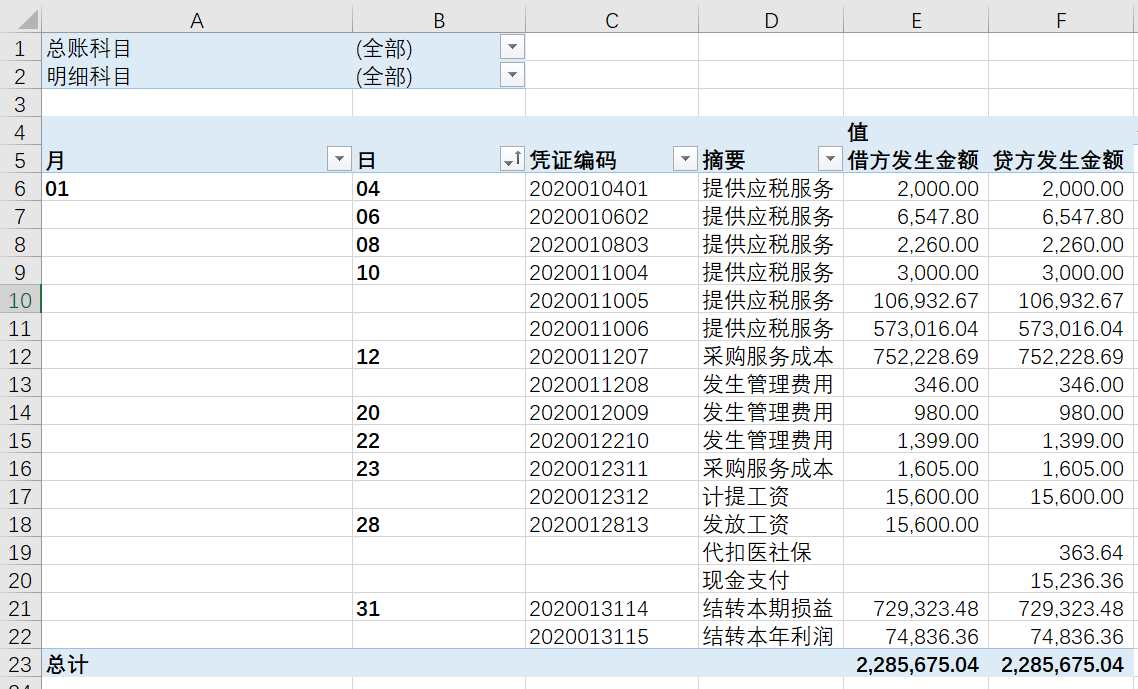Select column F header
1138x689 pixels.
(x=1061, y=20)
